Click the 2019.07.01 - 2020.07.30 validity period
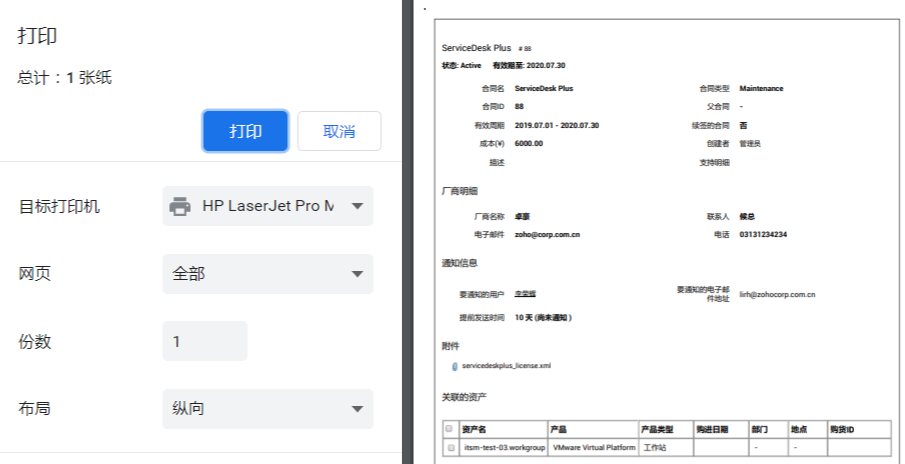Viewport: 905px width, 464px height. (x=556, y=125)
